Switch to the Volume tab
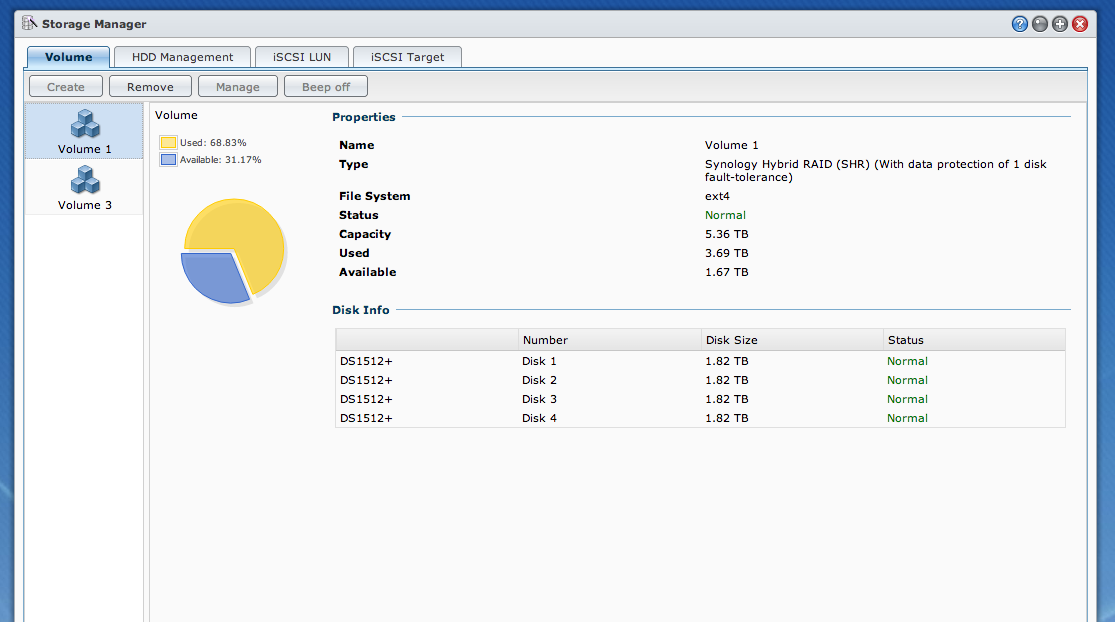This screenshot has width=1115, height=622. coord(68,57)
